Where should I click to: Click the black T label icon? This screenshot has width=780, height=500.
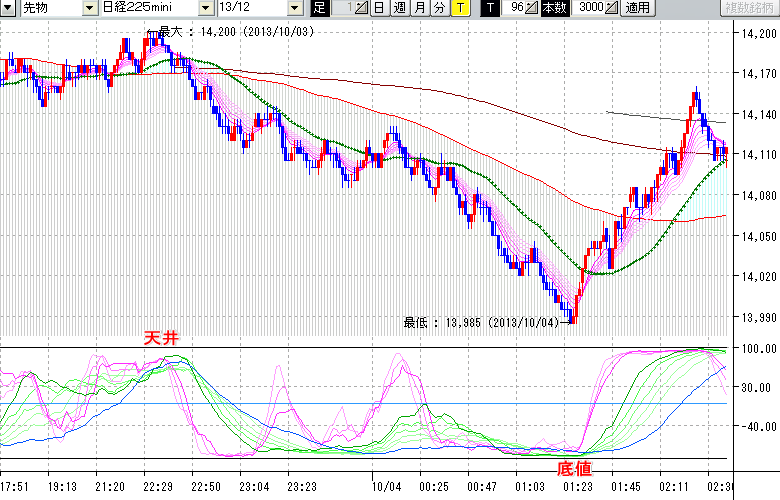(489, 8)
